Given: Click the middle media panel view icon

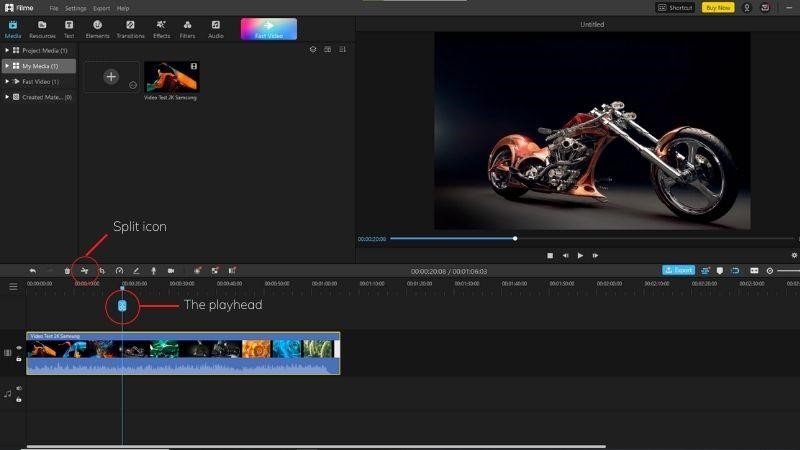Looking at the screenshot, I should click(328, 49).
